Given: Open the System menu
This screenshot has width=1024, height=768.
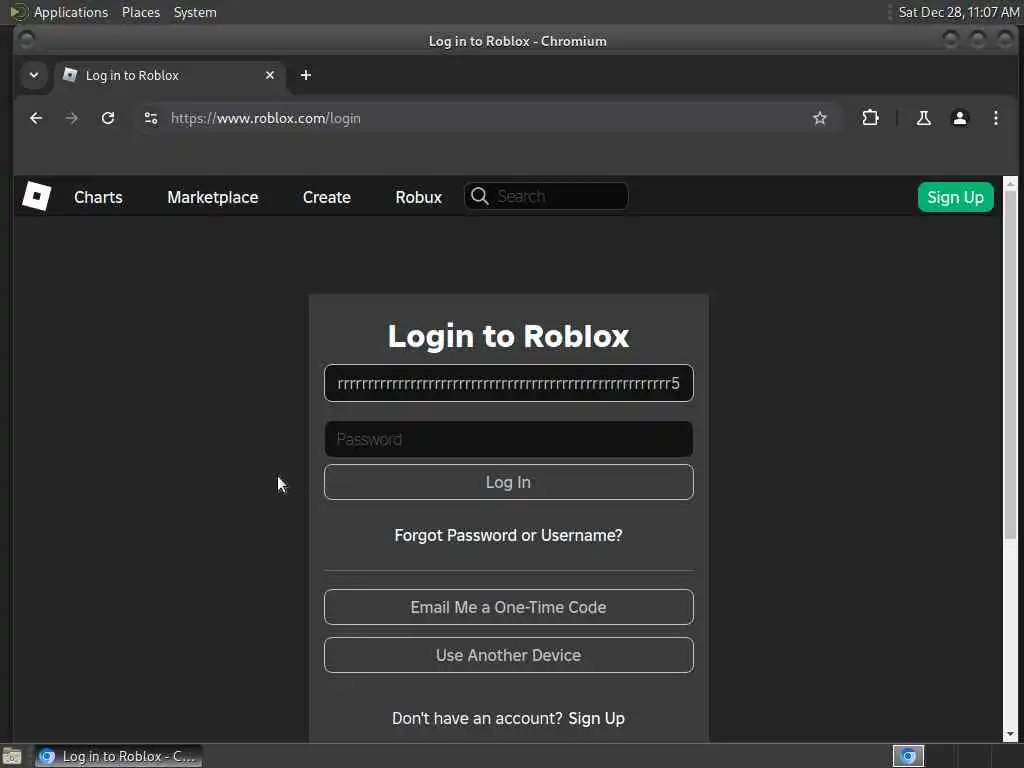Looking at the screenshot, I should click(195, 12).
